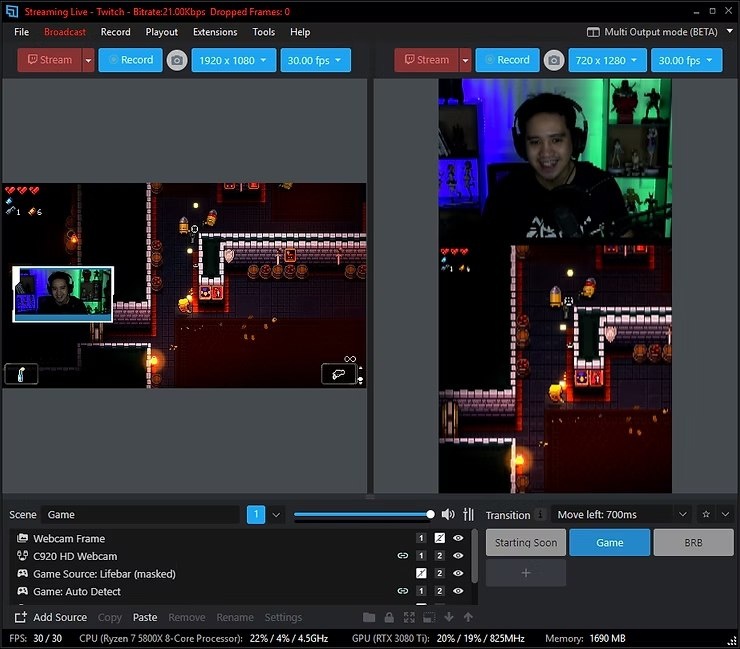This screenshot has height=649, width=740.
Task: Toggle output 2 for Game: Auto Detect
Action: [439, 591]
